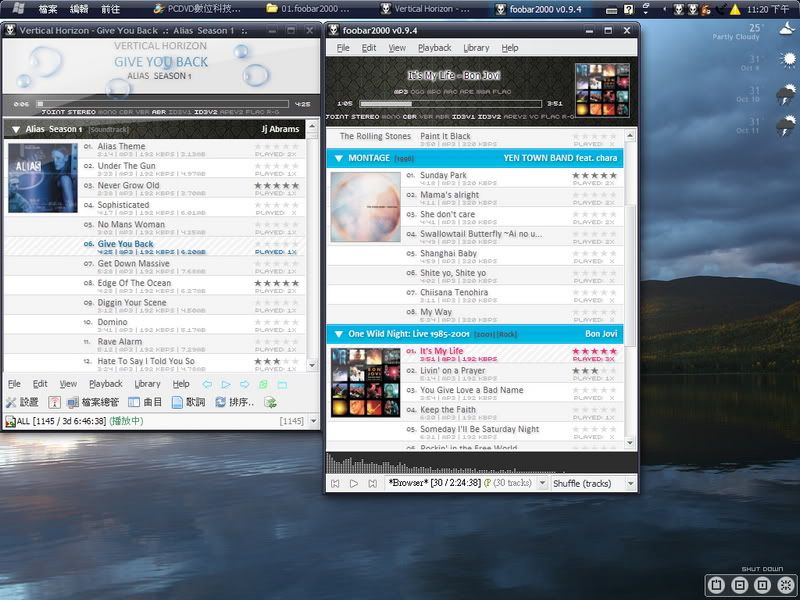Image resolution: width=800 pixels, height=600 pixels.
Task: Click the thunderstorm weather icon for Oct 10
Action: point(786,94)
